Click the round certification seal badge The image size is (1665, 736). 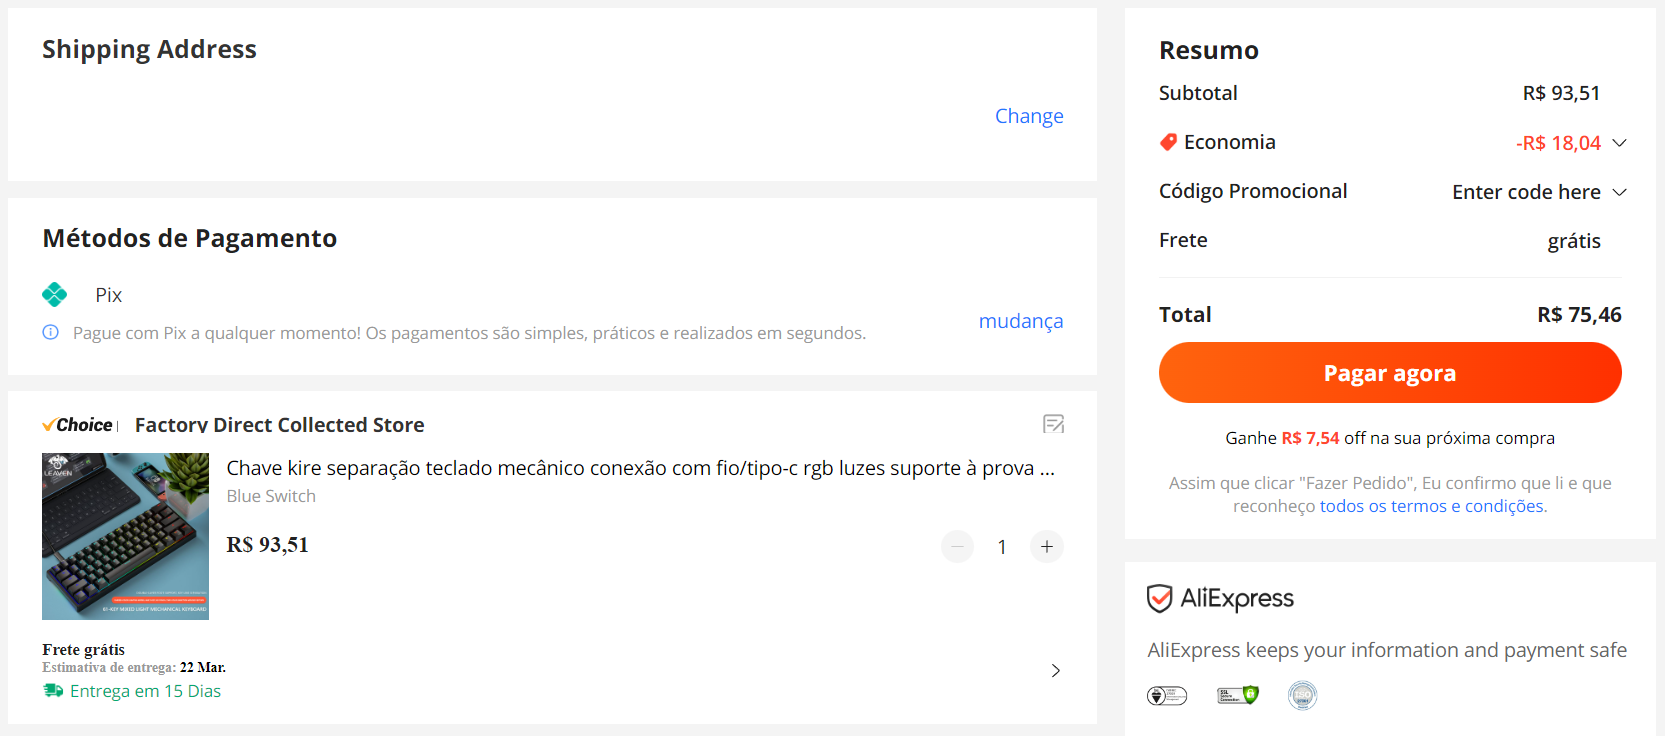[x=1302, y=695]
